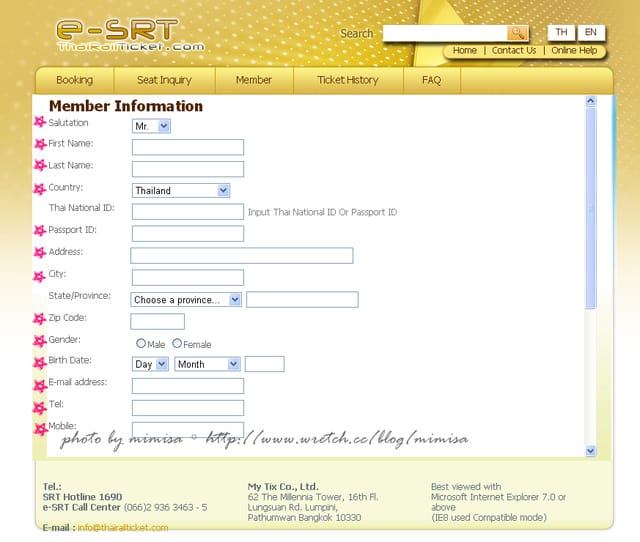Click the City input field
Viewport: 640px width, 542px height.
click(188, 278)
